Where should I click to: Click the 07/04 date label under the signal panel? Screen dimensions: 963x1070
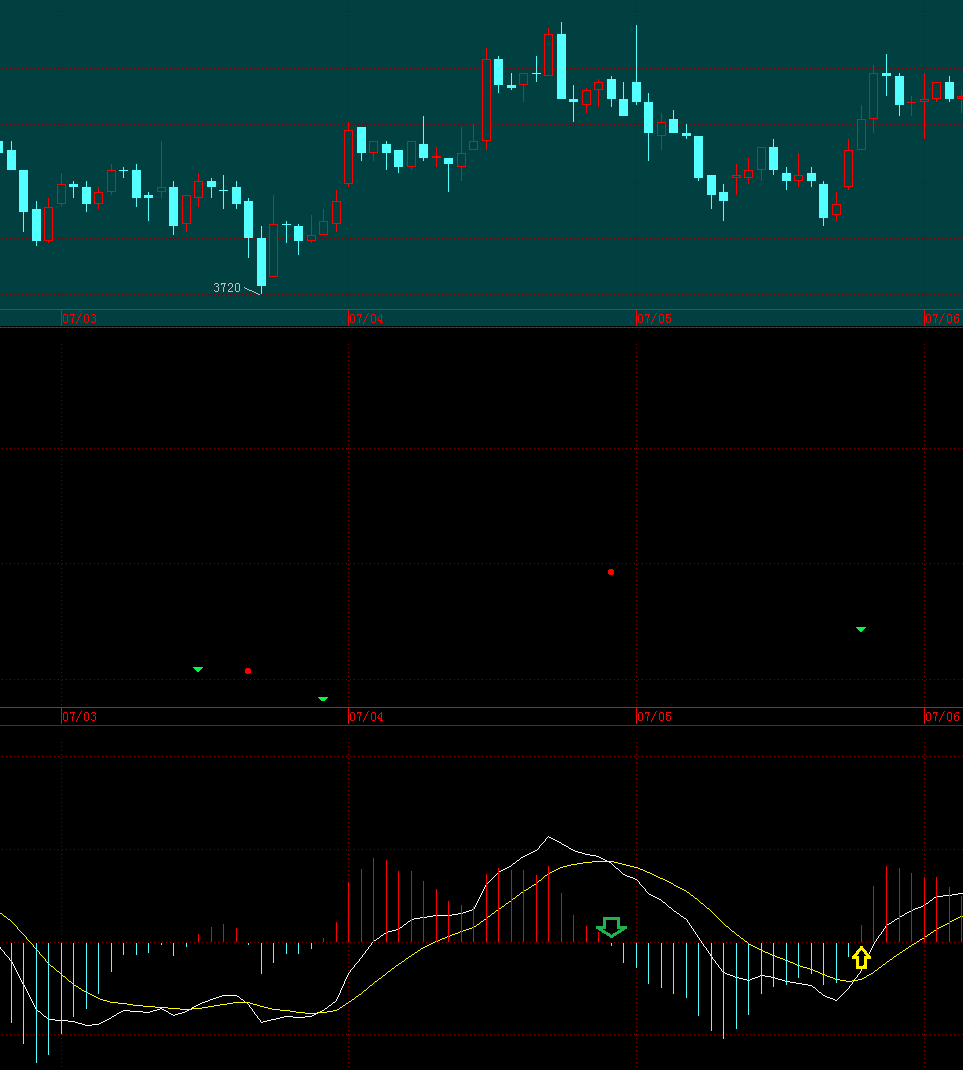366,717
